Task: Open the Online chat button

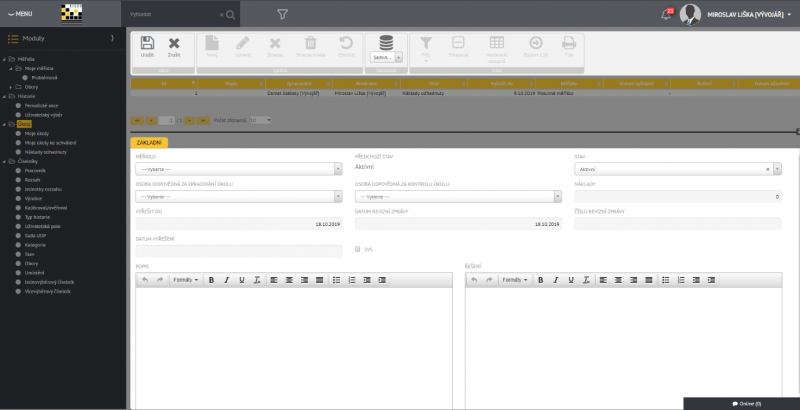Action: pos(746,402)
